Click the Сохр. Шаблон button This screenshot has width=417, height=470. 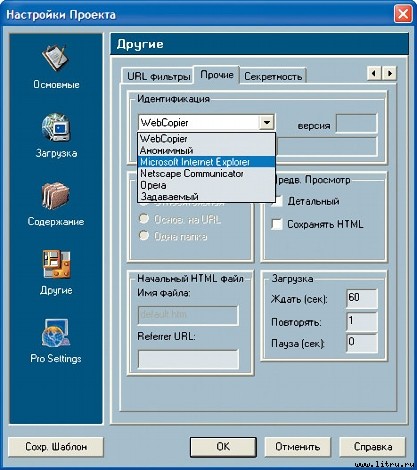[56, 446]
